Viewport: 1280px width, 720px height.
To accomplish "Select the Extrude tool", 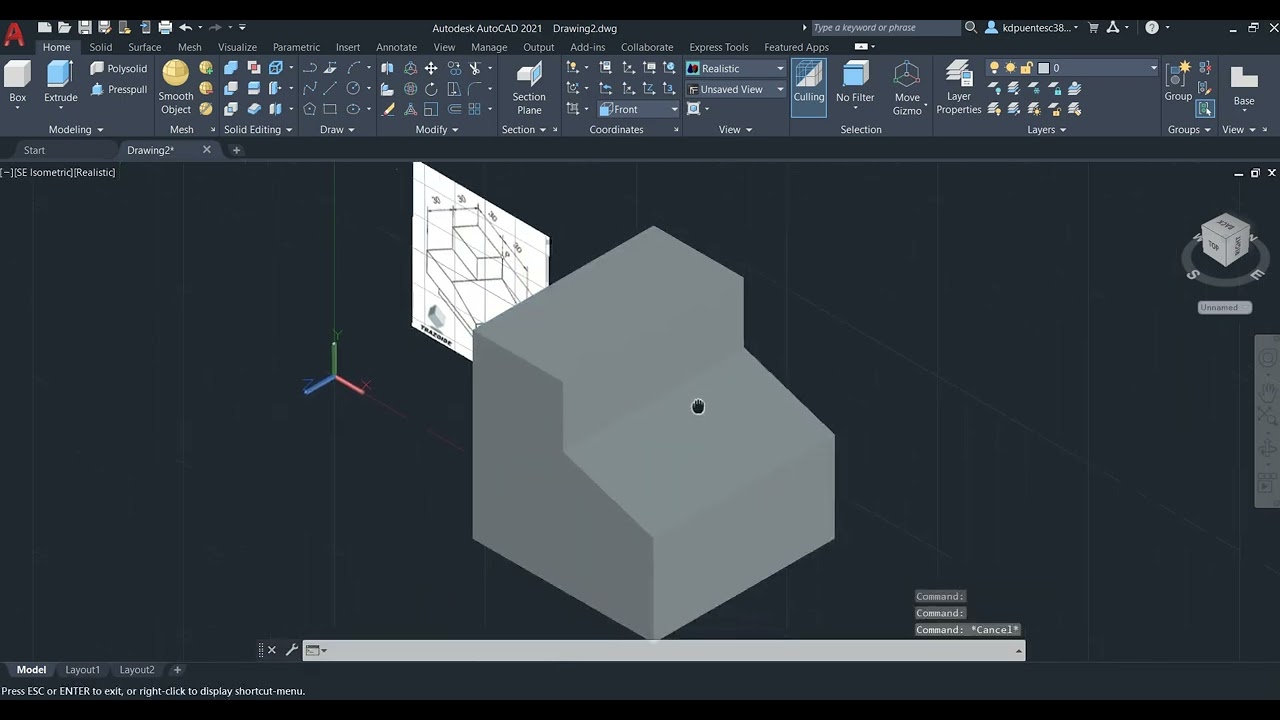I will (60, 82).
